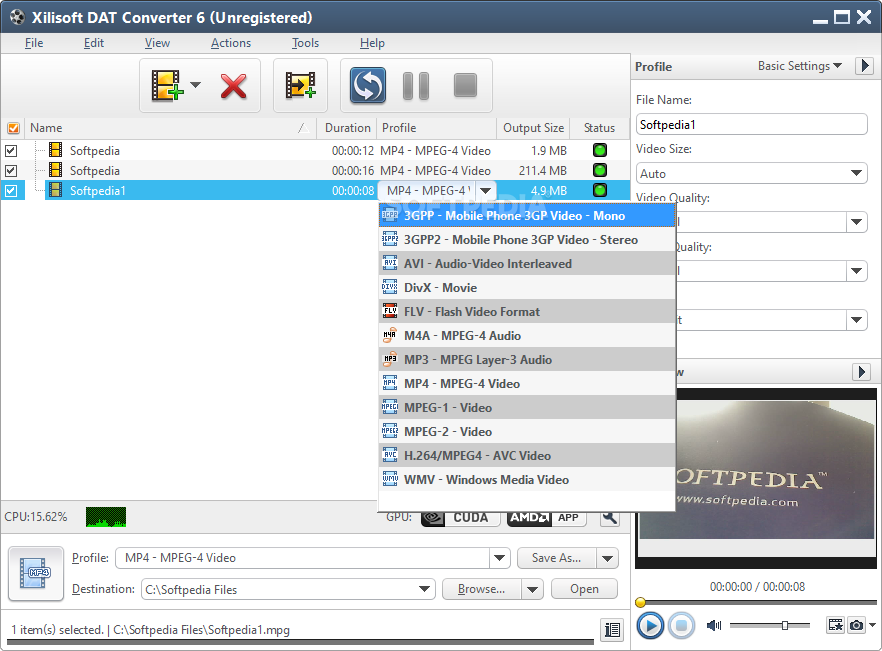Expand the bottom Profile combo box
The image size is (882, 651).
pyautogui.click(x=499, y=558)
